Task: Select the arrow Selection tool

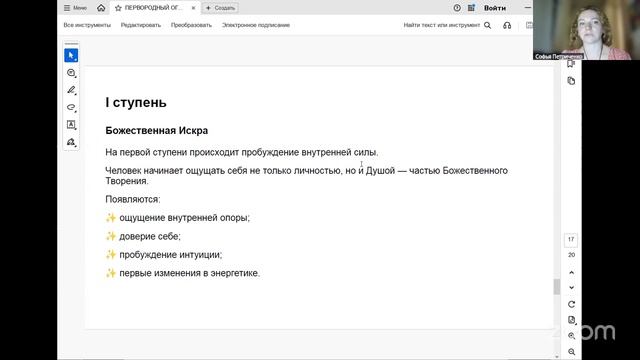Action: 71,56
